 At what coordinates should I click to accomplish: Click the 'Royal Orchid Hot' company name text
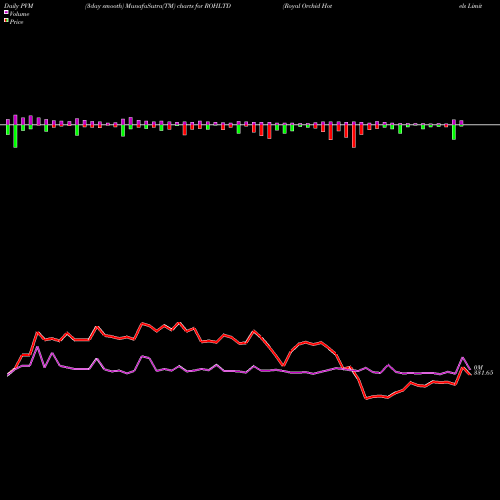(307, 6)
